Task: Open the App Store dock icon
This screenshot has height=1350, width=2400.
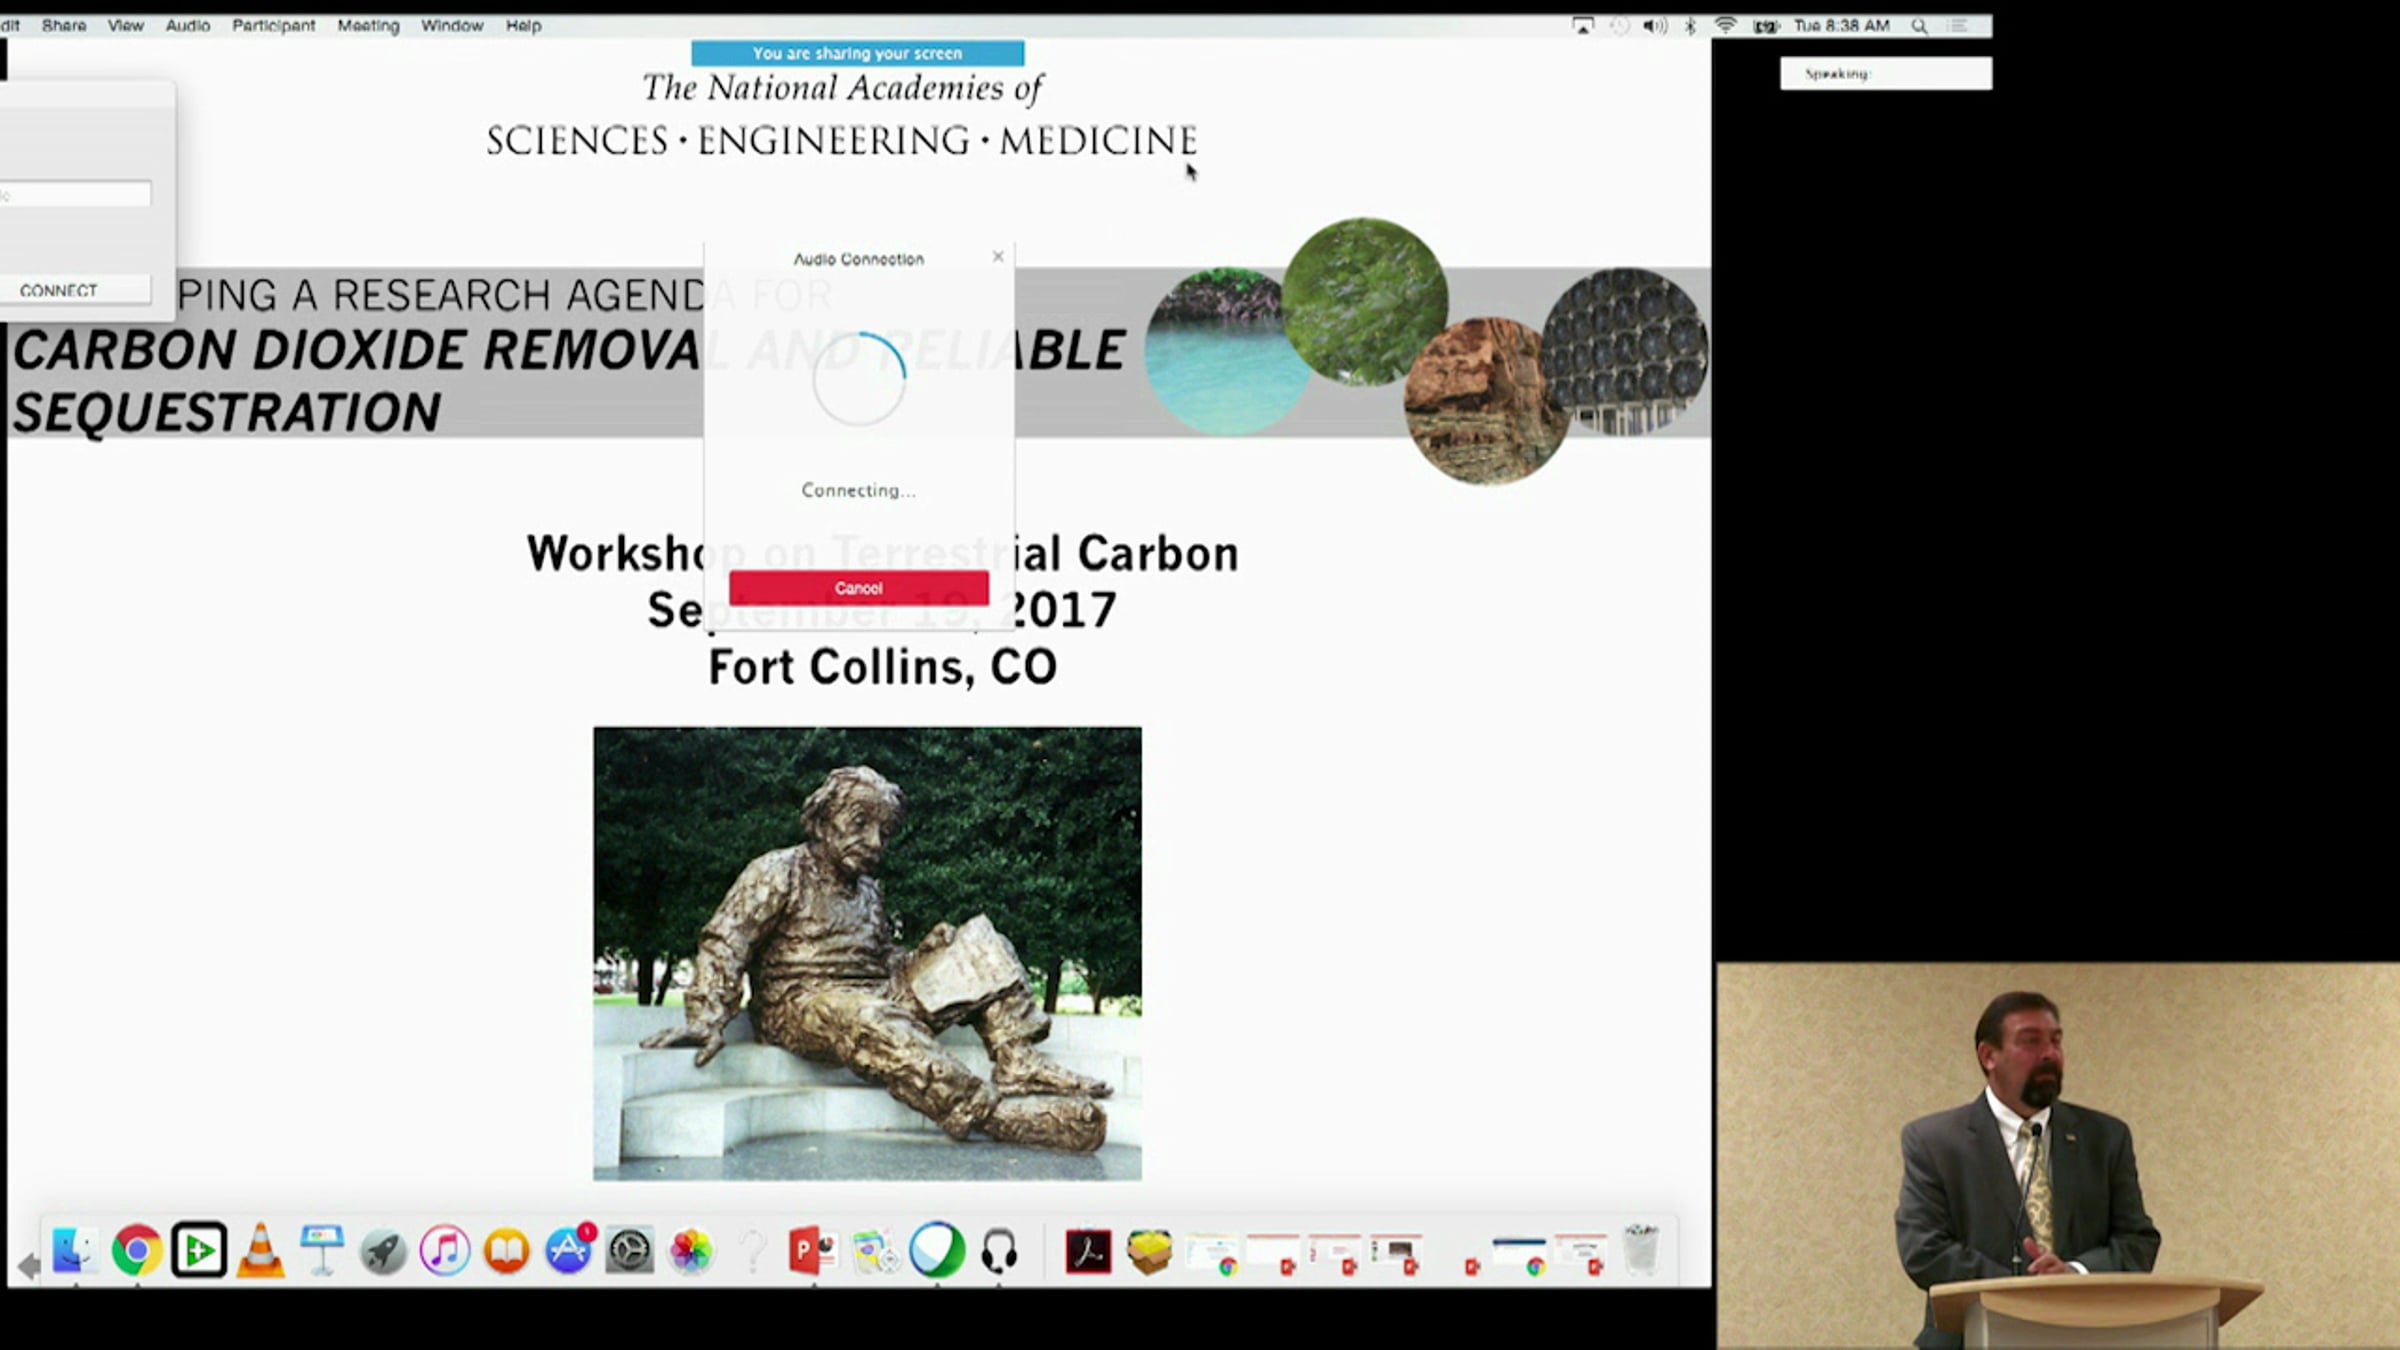Action: coord(568,1250)
